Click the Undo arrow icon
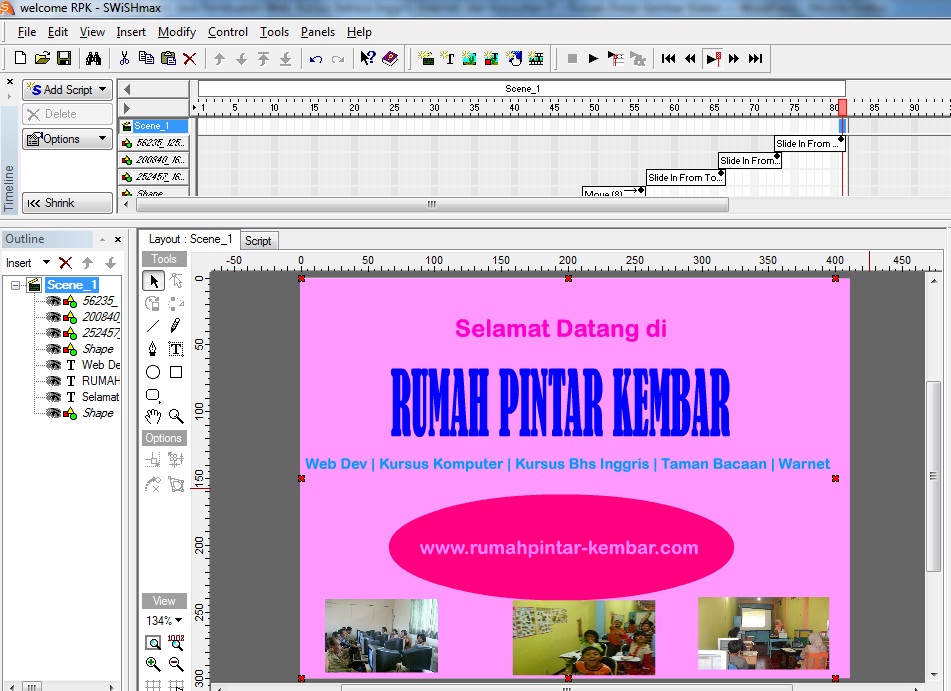This screenshot has width=951, height=691. coord(315,59)
